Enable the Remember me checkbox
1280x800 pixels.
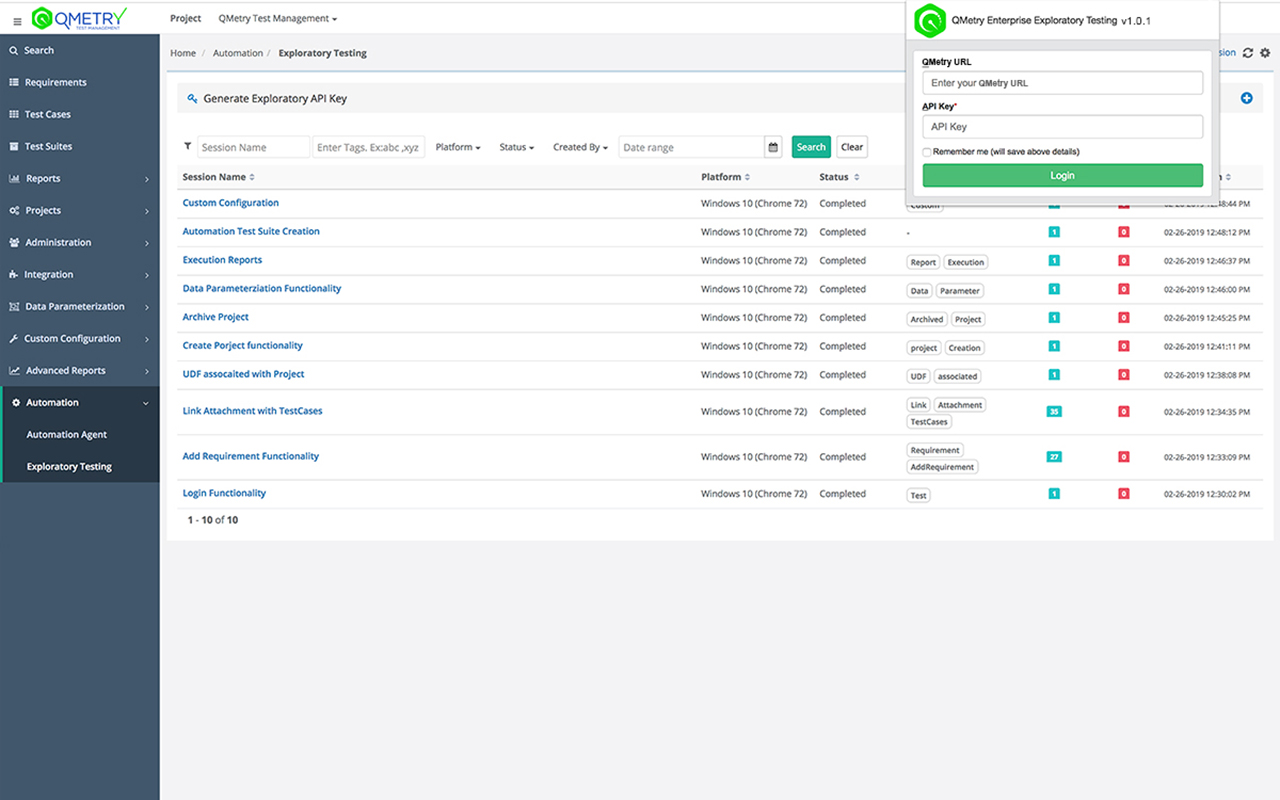point(927,152)
